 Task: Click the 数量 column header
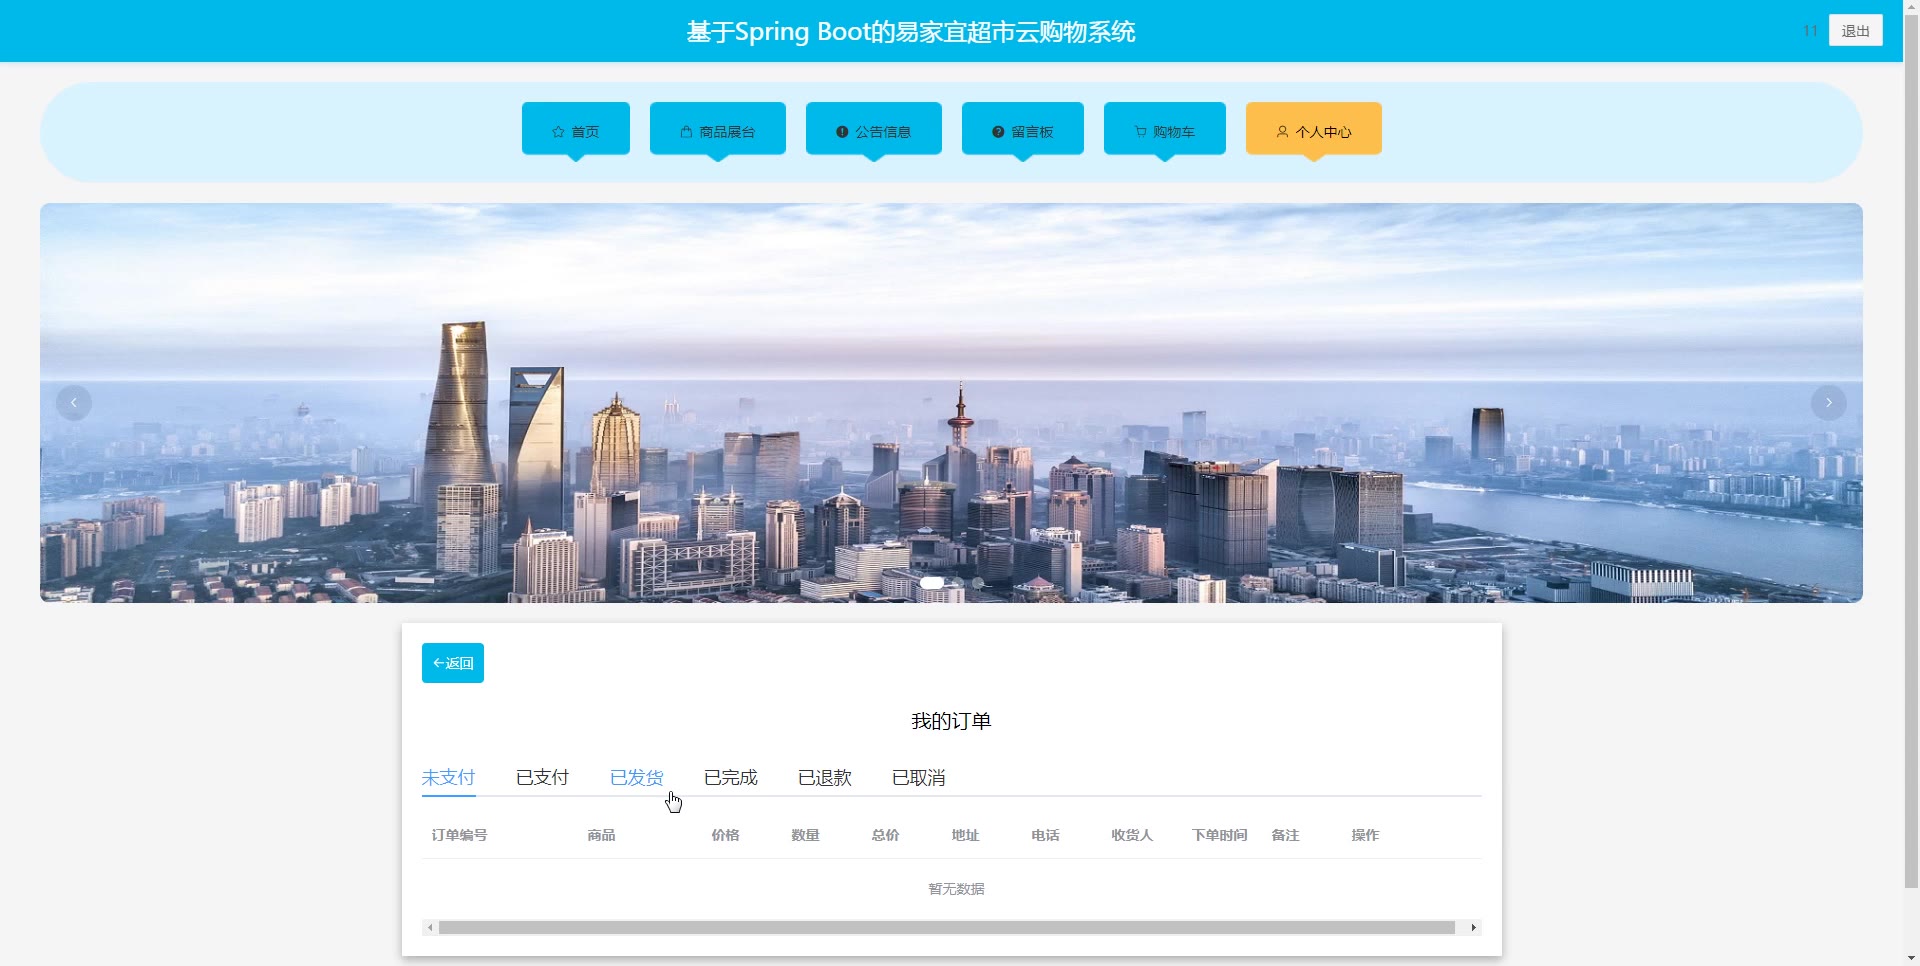(805, 835)
